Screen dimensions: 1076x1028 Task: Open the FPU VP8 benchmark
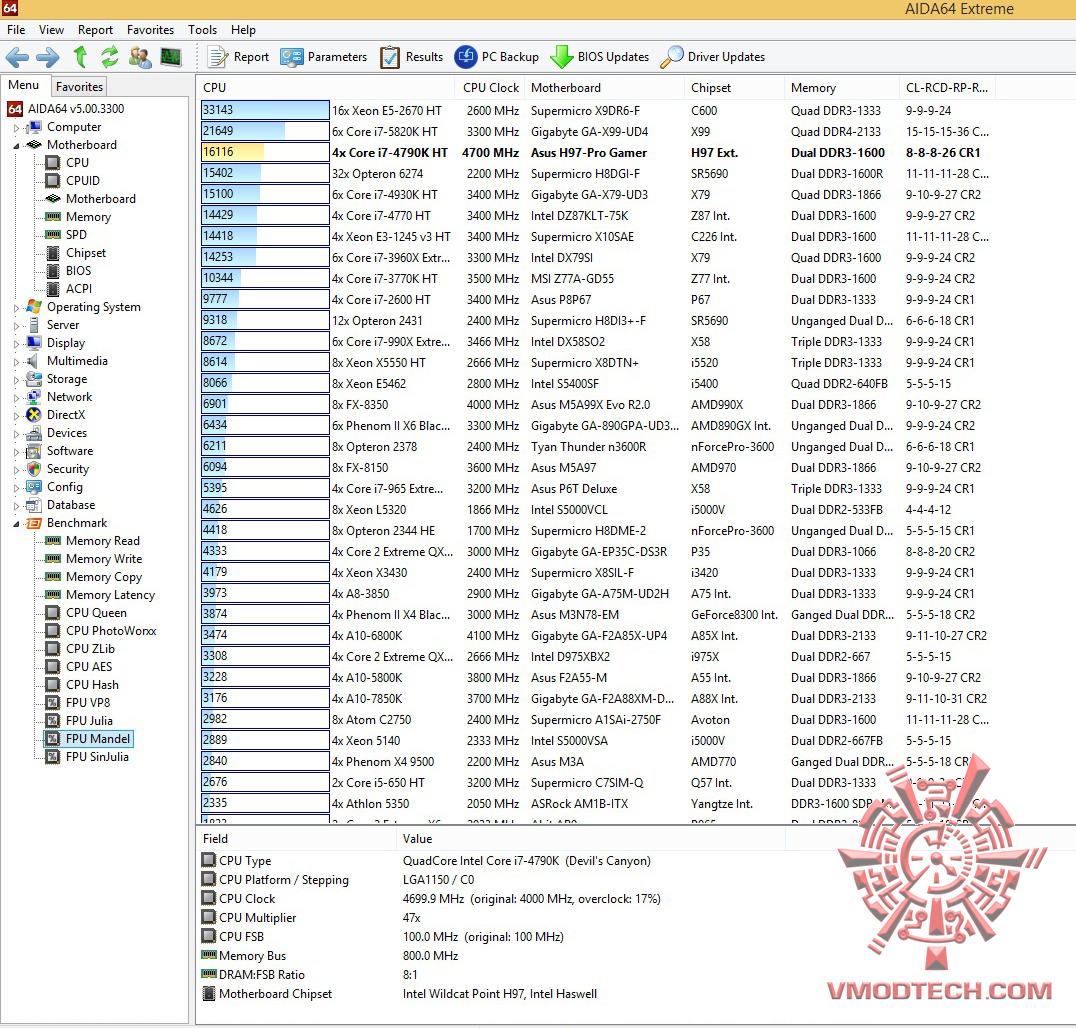point(78,703)
